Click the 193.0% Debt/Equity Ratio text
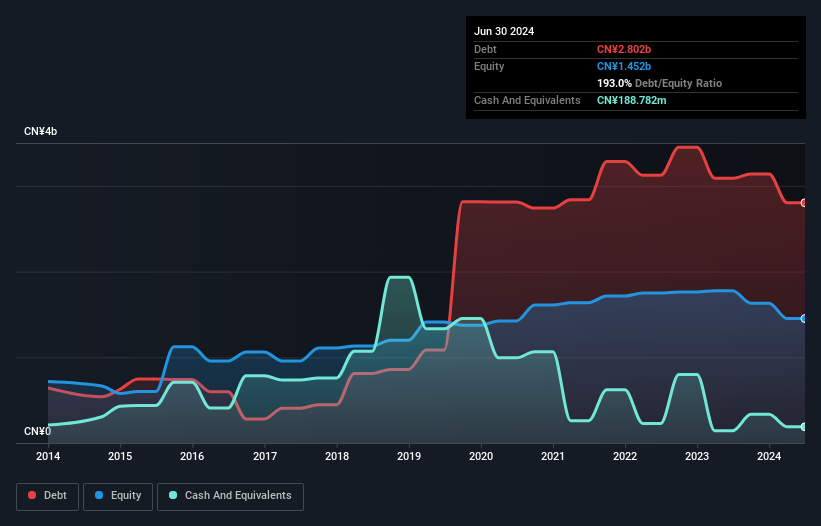 [659, 83]
